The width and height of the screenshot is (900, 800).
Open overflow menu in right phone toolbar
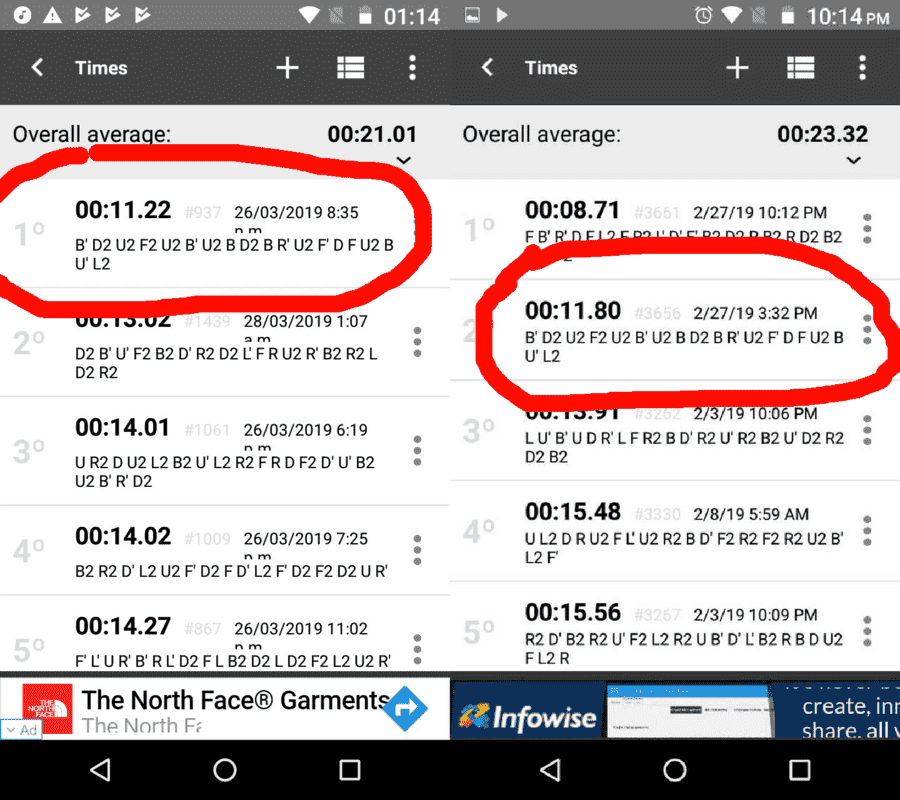tap(862, 68)
